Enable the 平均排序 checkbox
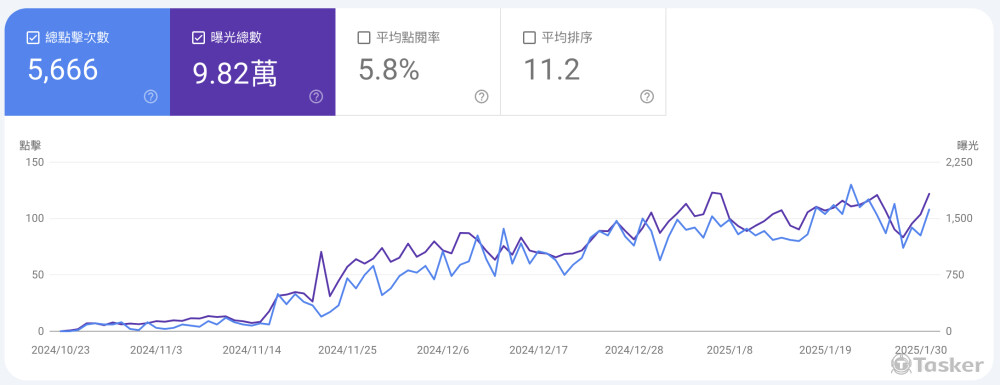This screenshot has width=1000, height=385. pos(529,38)
